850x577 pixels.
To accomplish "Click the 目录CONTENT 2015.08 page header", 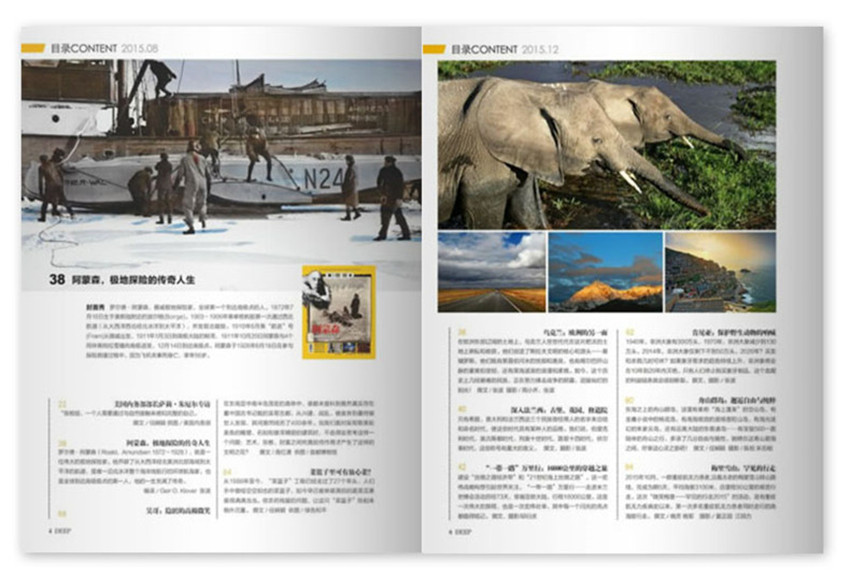I will click(104, 48).
